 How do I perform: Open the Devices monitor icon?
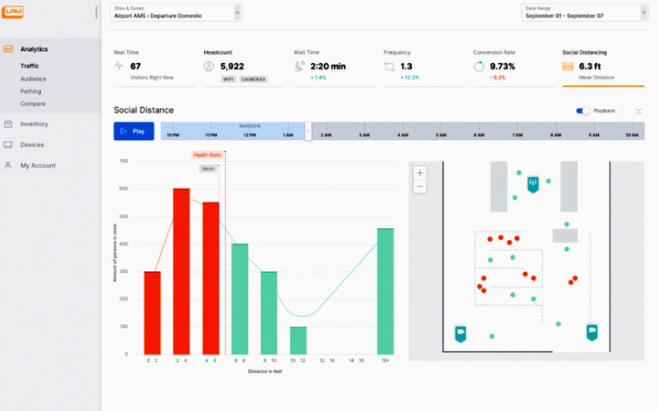8,145
